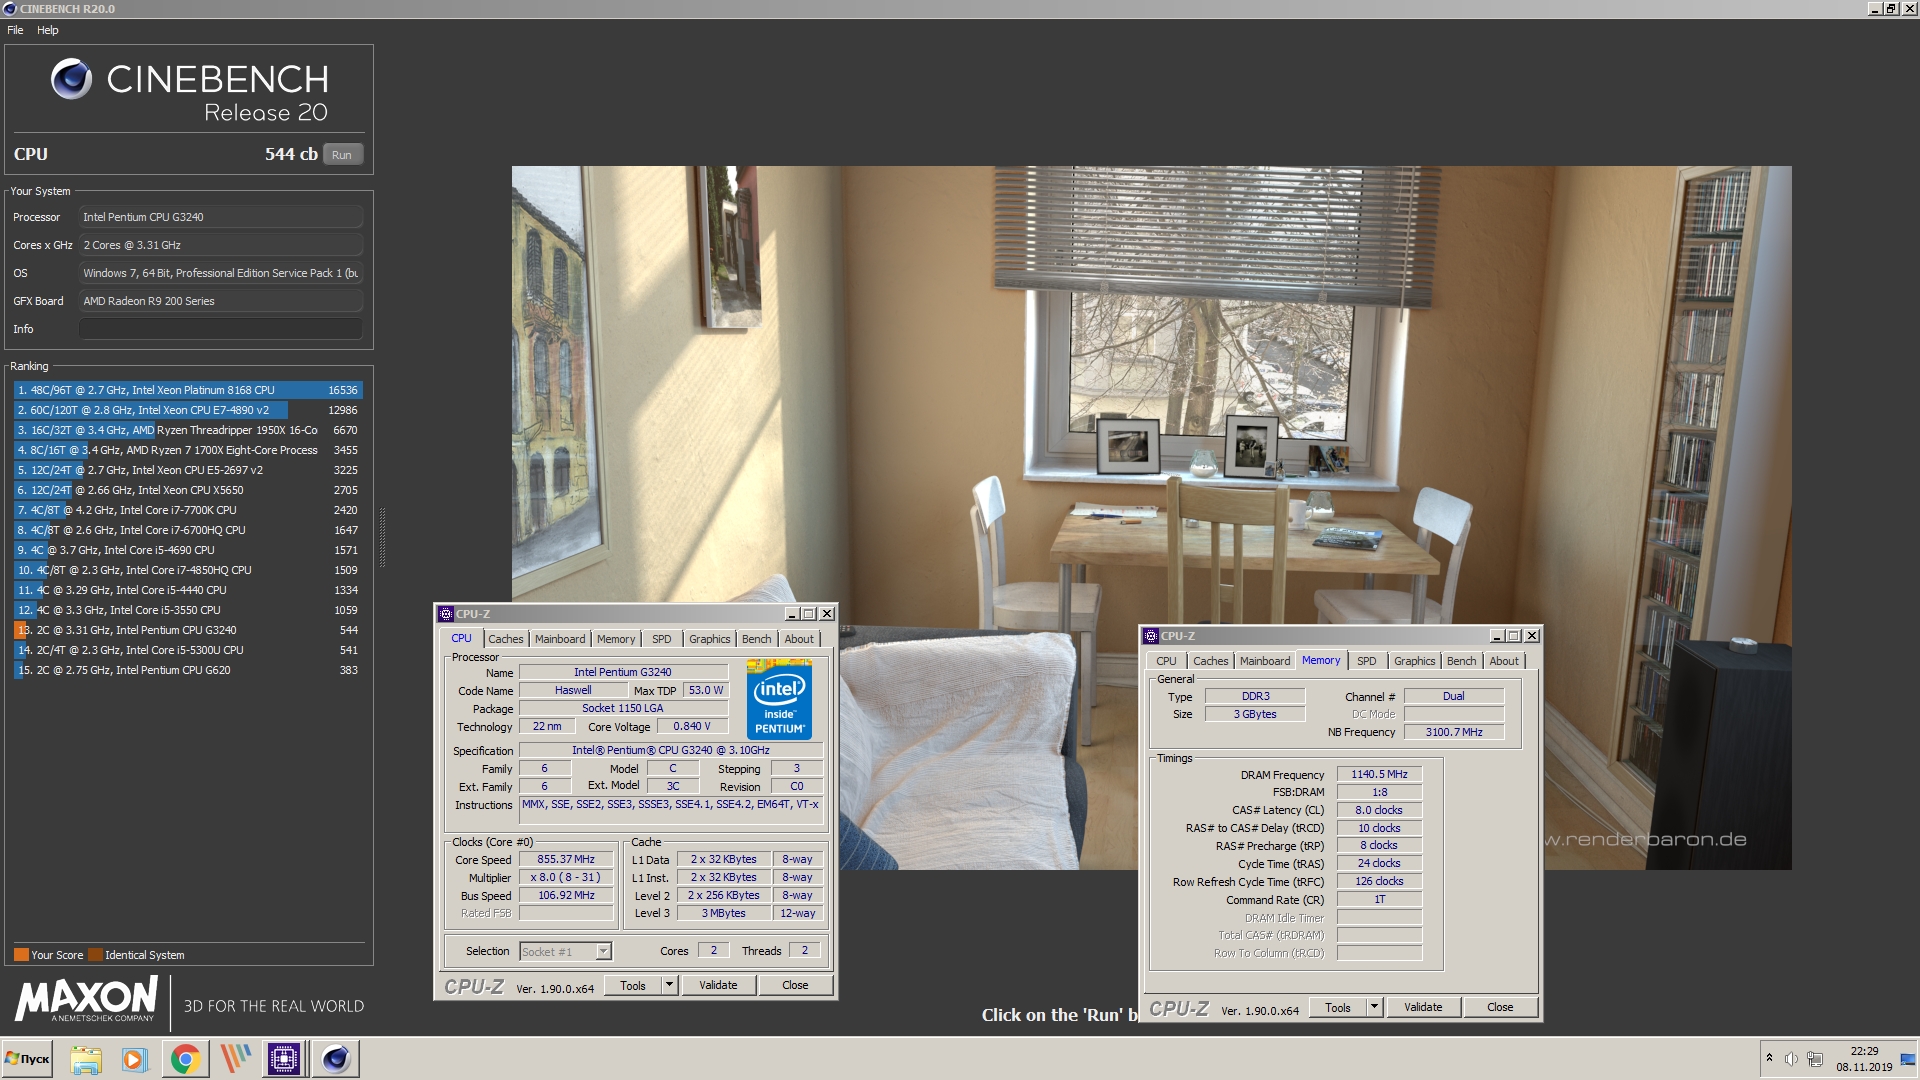Open the Windows Start button
The image size is (1920, 1080).
tap(27, 1059)
